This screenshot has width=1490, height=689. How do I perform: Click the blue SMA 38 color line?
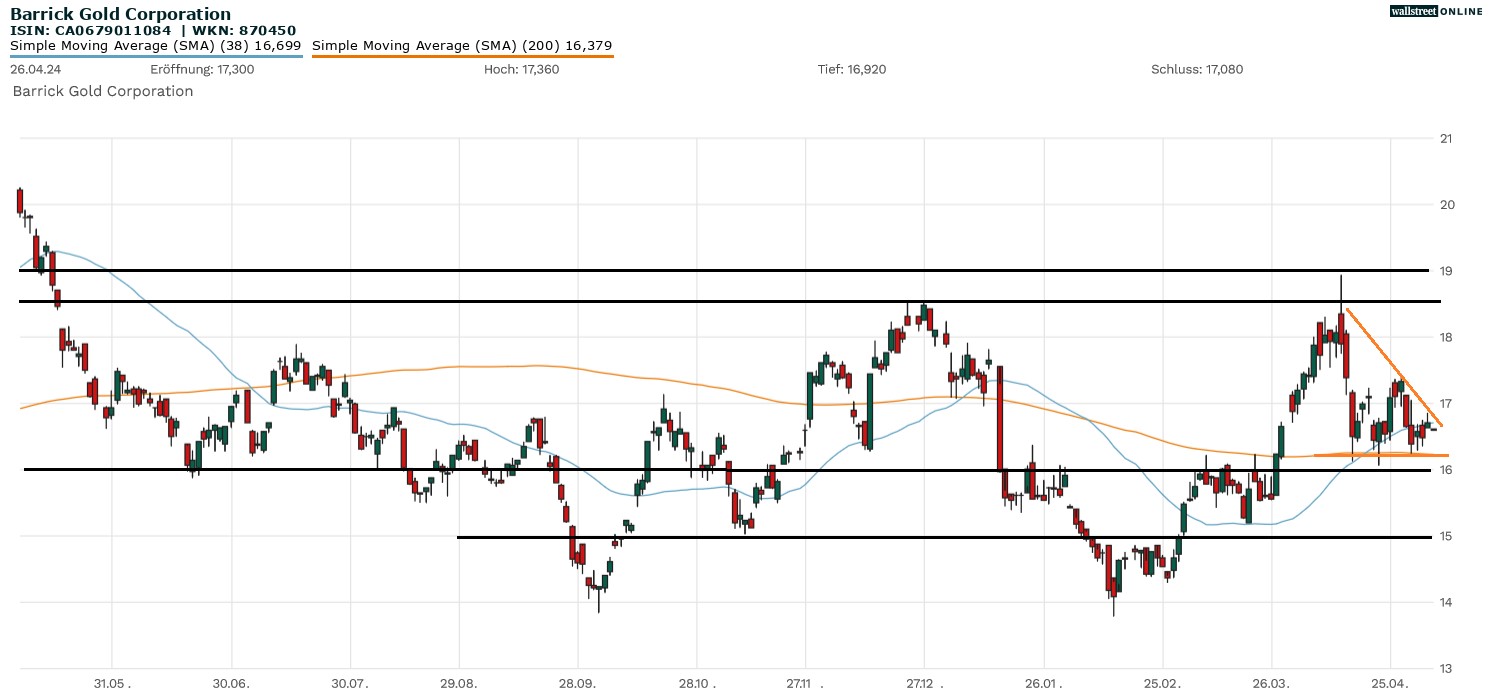click(156, 56)
